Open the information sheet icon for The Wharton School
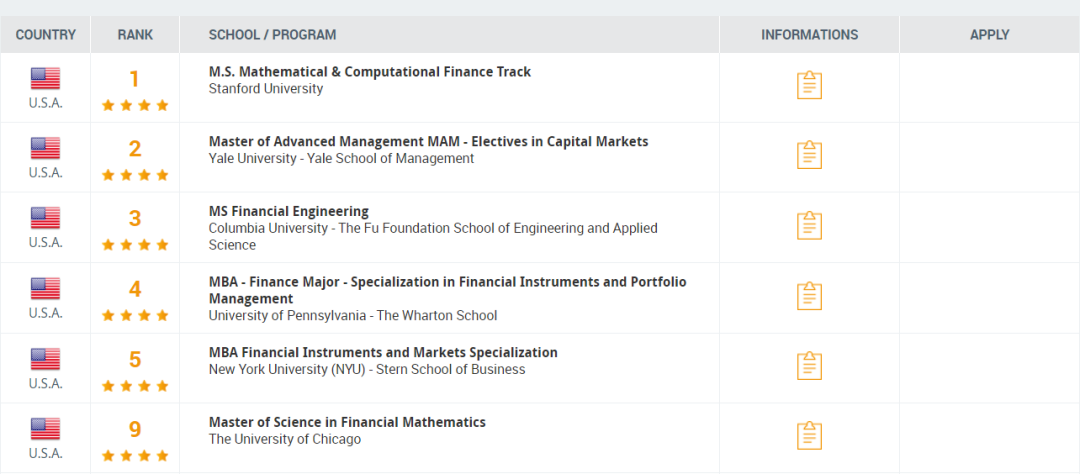 [809, 296]
